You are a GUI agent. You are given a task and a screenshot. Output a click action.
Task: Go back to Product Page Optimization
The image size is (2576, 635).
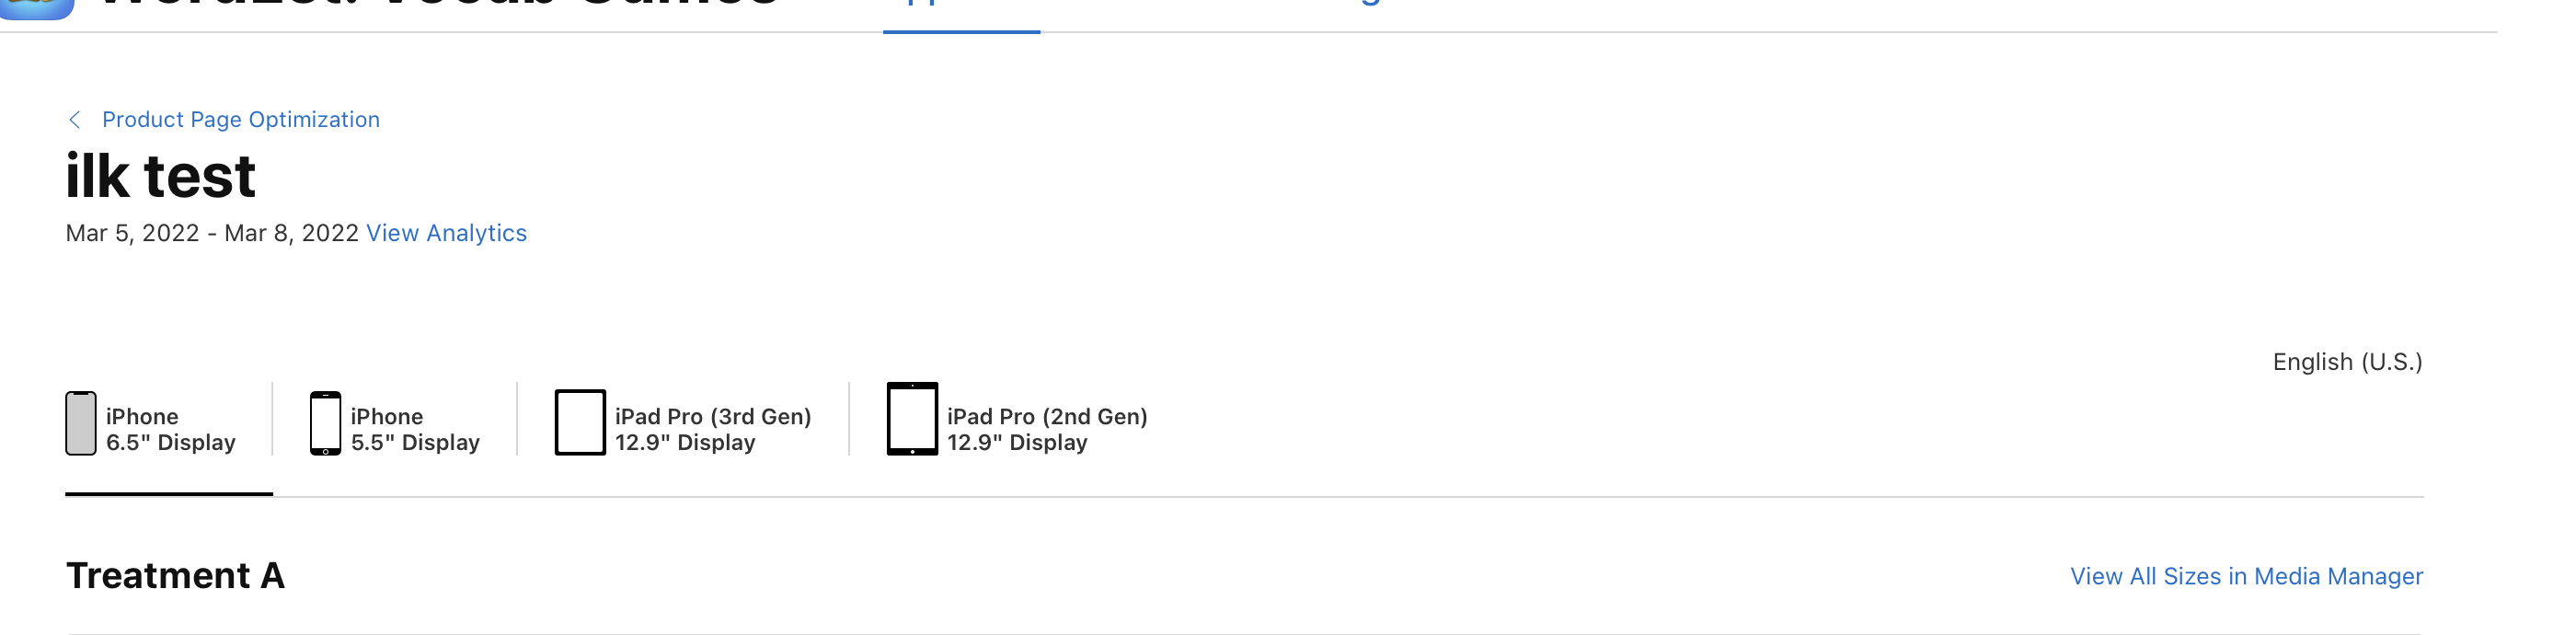click(x=240, y=120)
